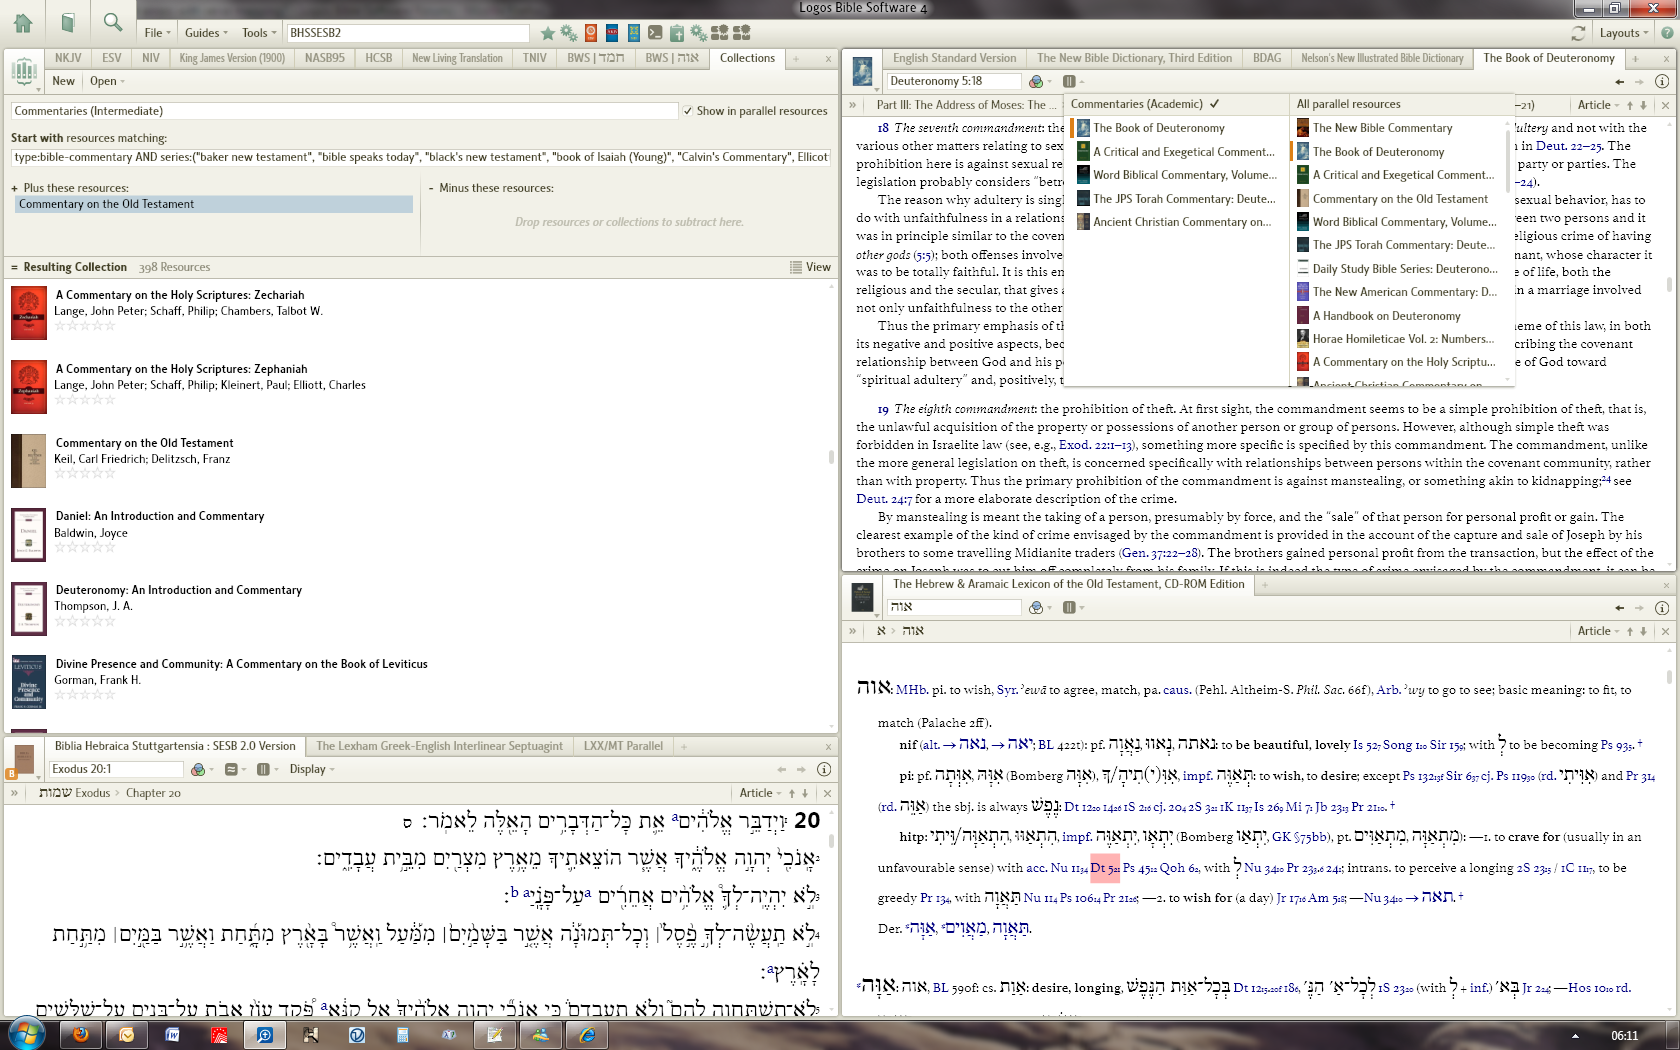The image size is (1680, 1050).
Task: Open the blue NKJV shortcut icon
Action: coord(612,33)
